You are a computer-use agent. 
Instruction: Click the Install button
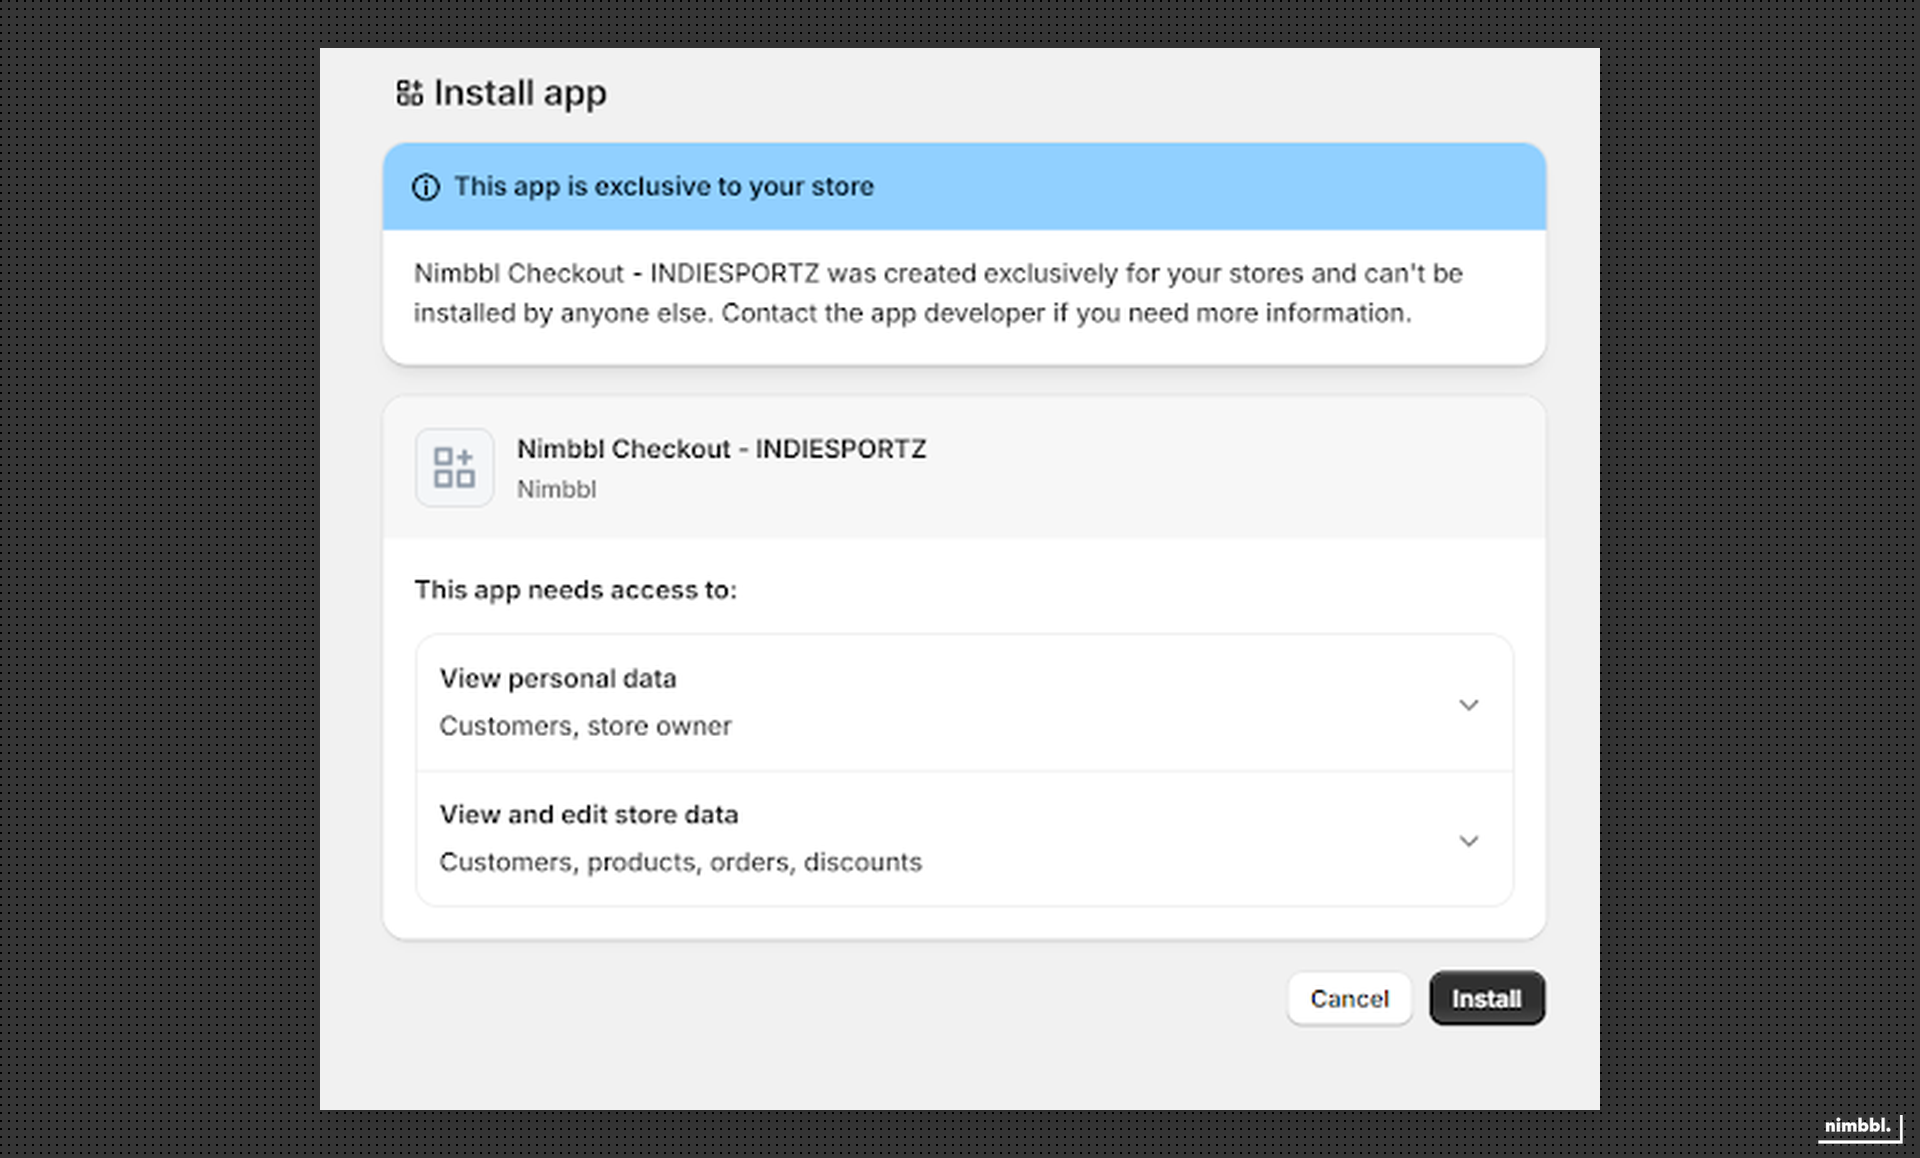1487,997
